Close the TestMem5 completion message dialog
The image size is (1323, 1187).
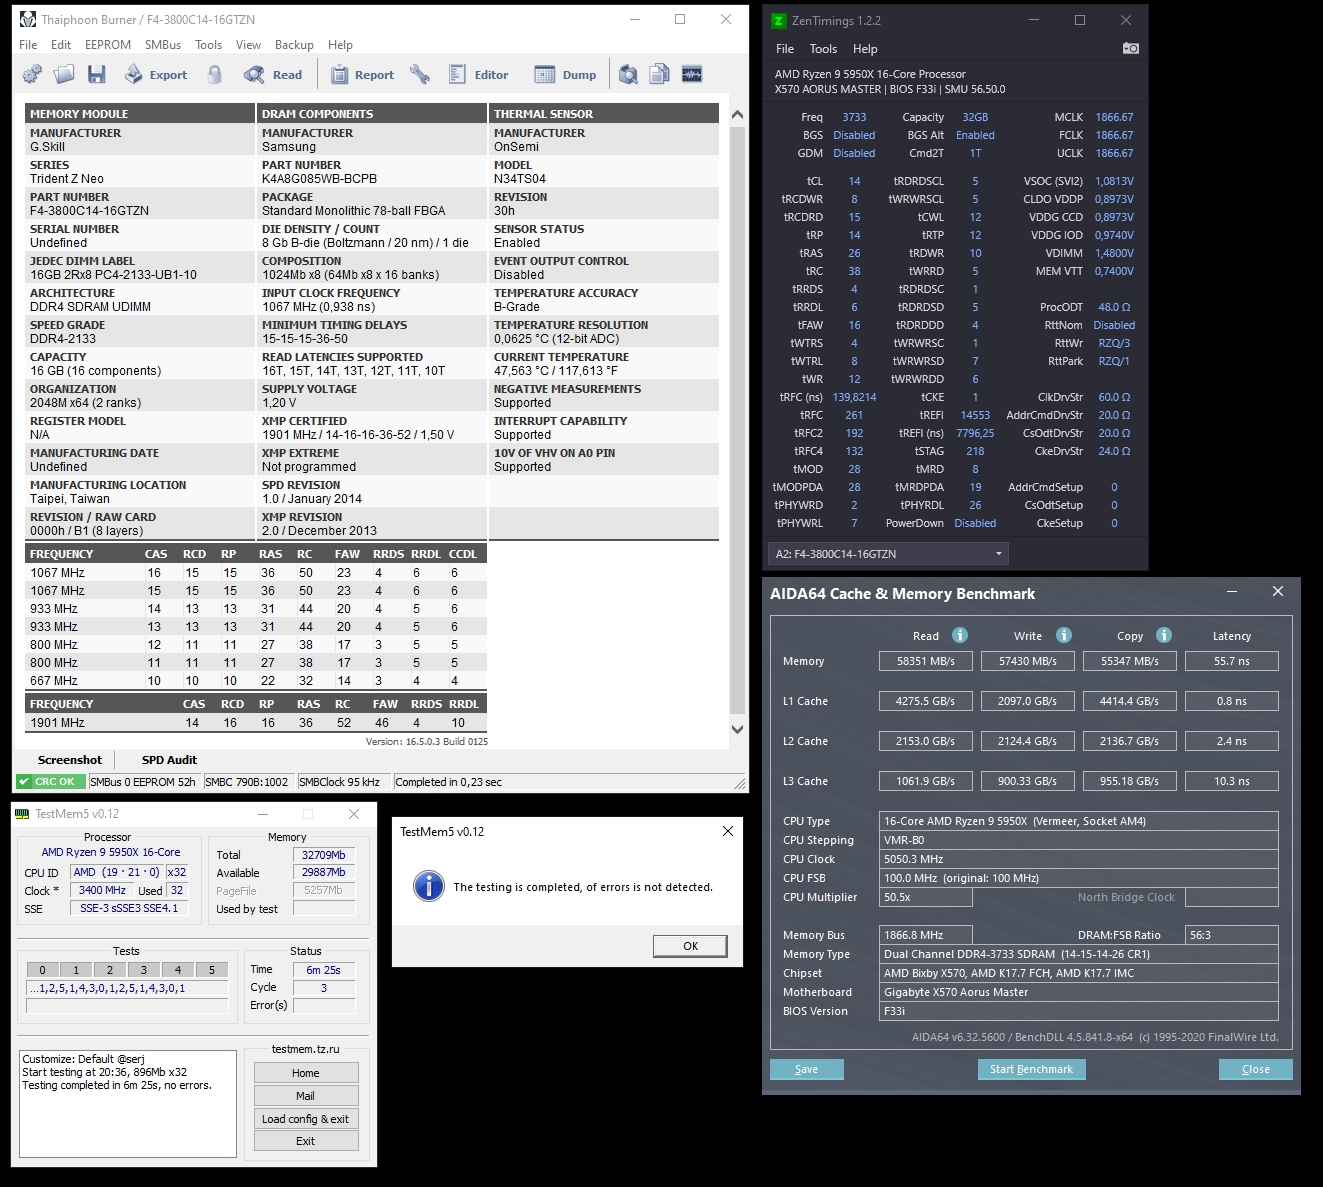728,831
